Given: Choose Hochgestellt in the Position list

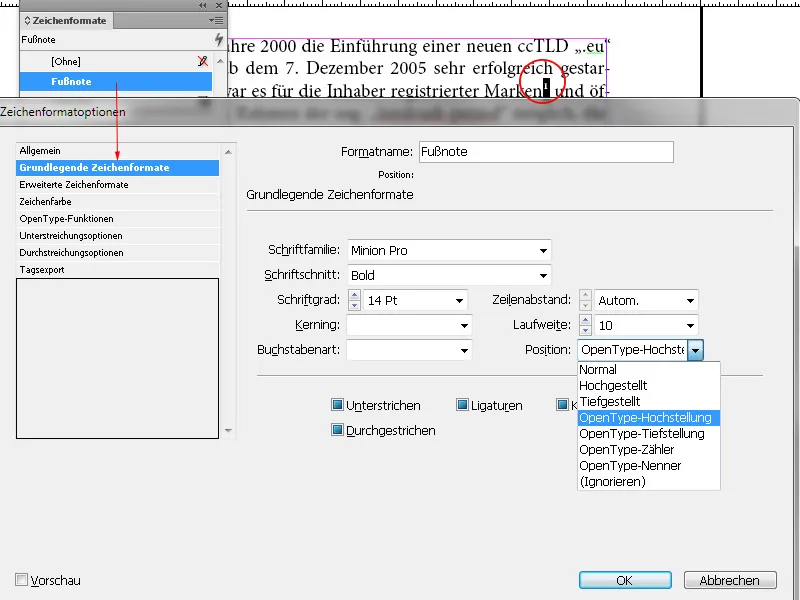Looking at the screenshot, I should coord(648,385).
